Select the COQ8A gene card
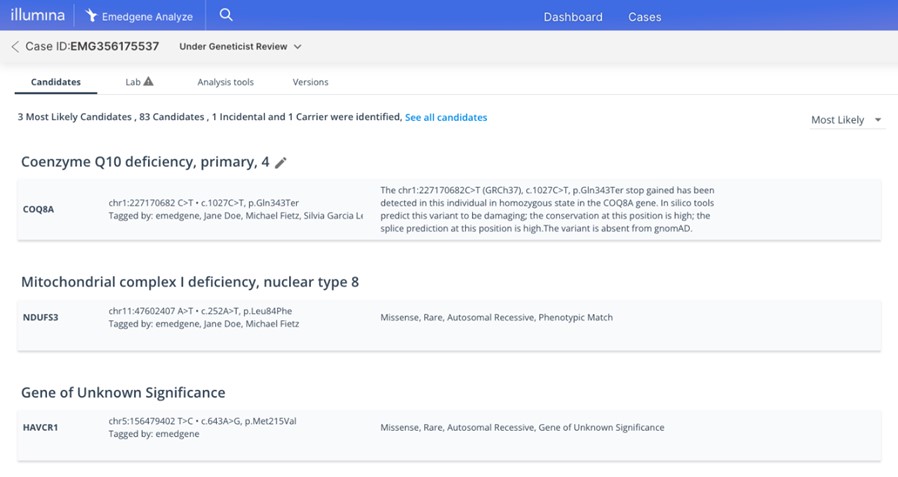This screenshot has width=898, height=477. pos(39,209)
